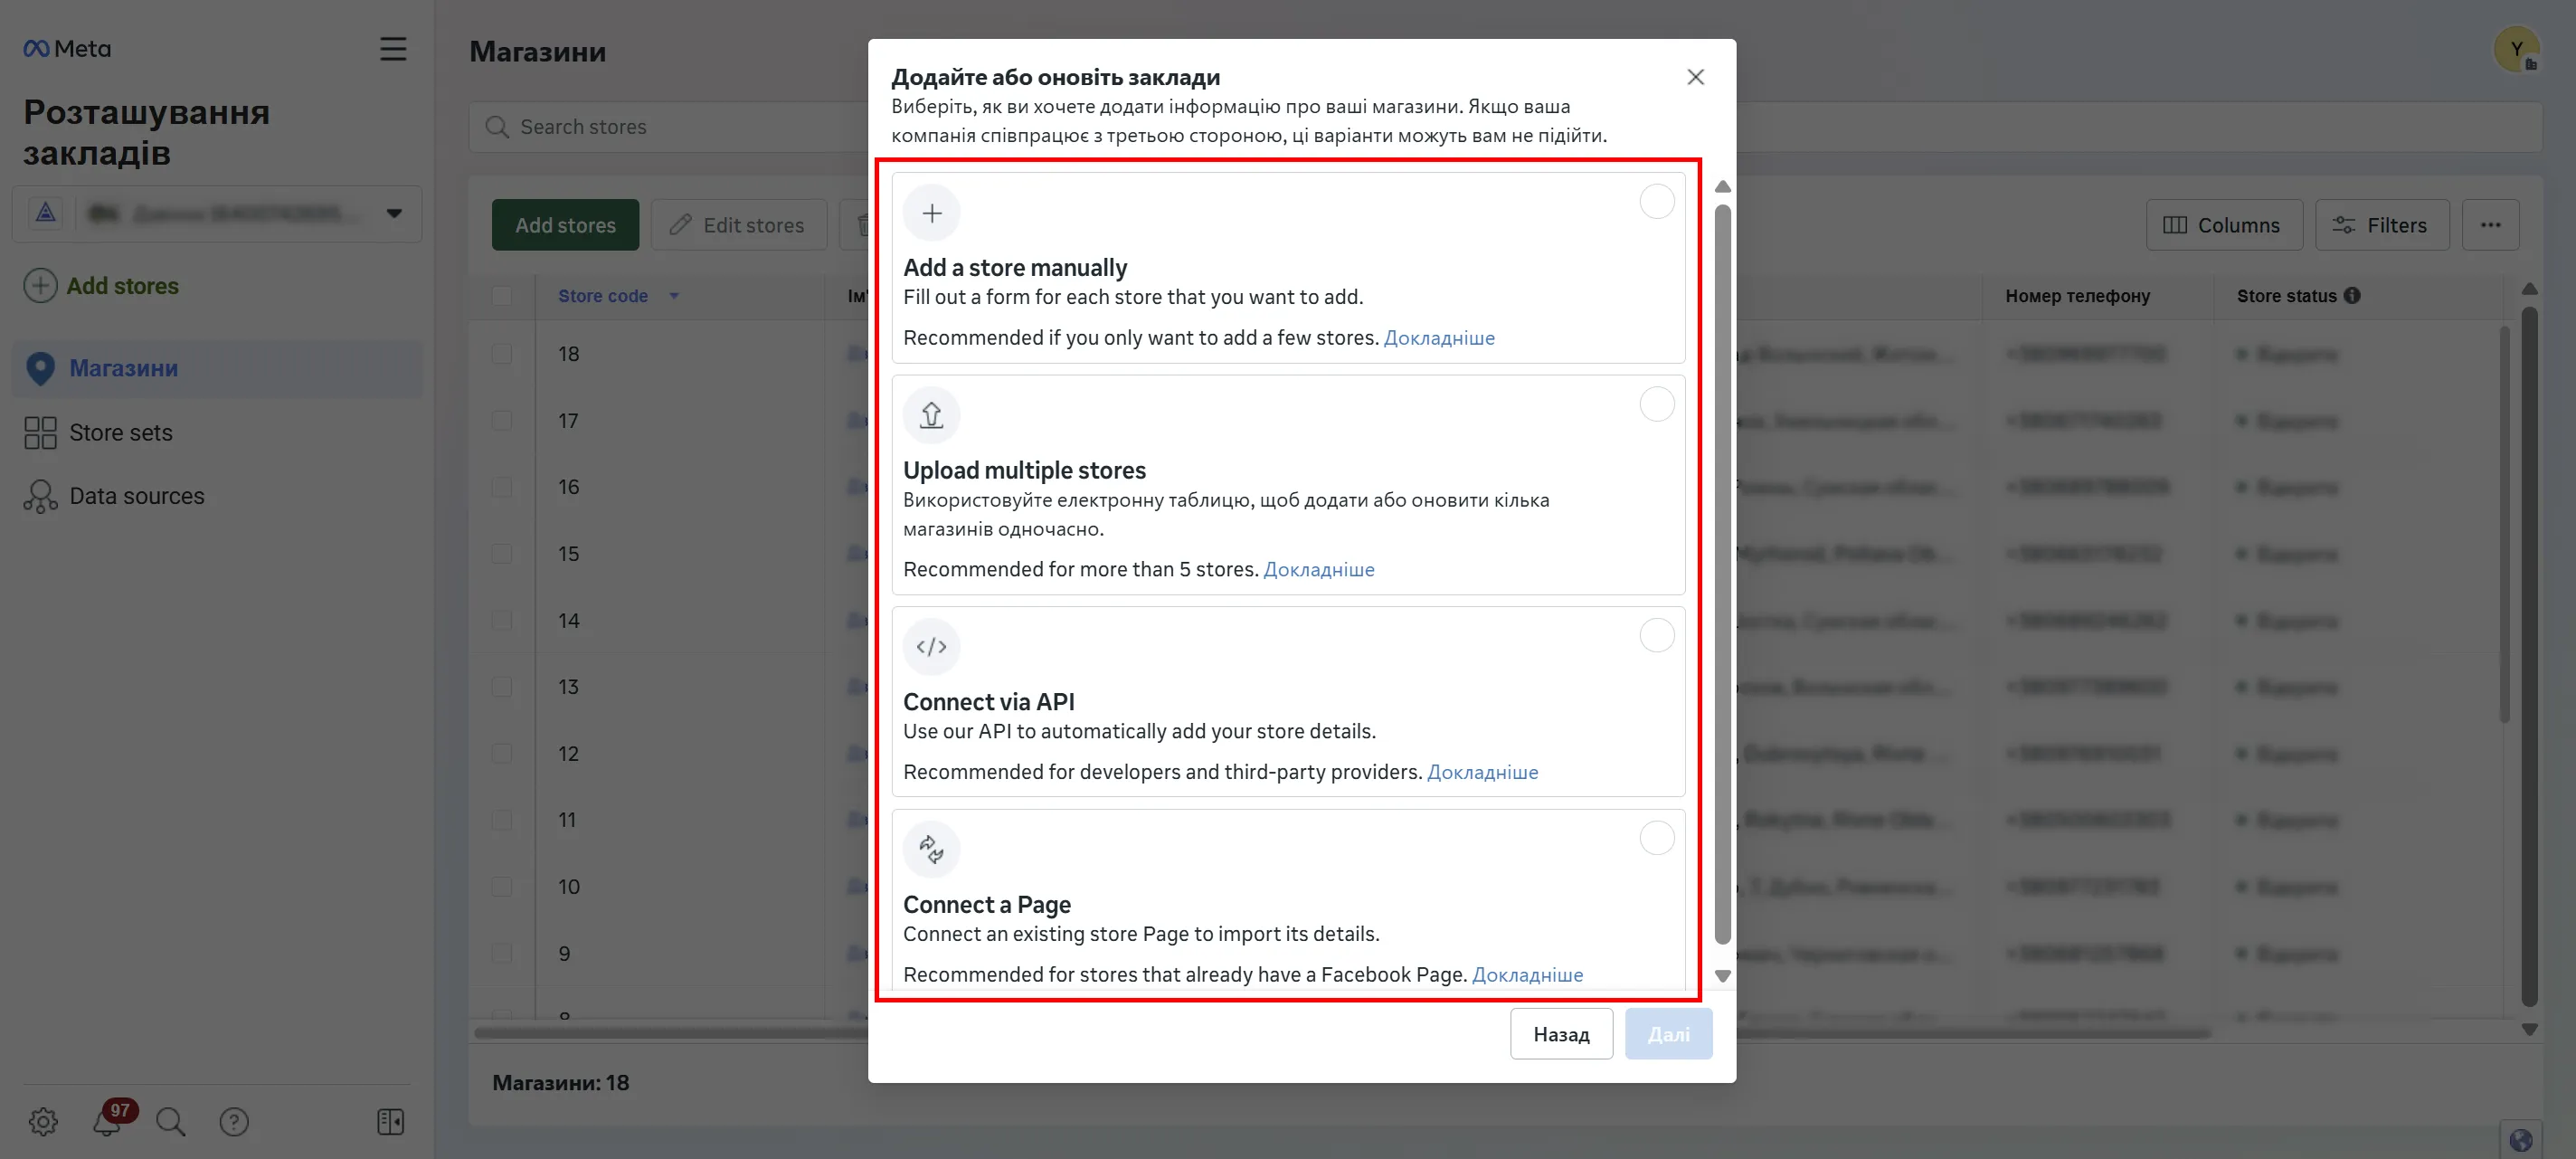Open the hamburger menu beside the Meta logo
This screenshot has height=1159, width=2576.
(x=393, y=48)
